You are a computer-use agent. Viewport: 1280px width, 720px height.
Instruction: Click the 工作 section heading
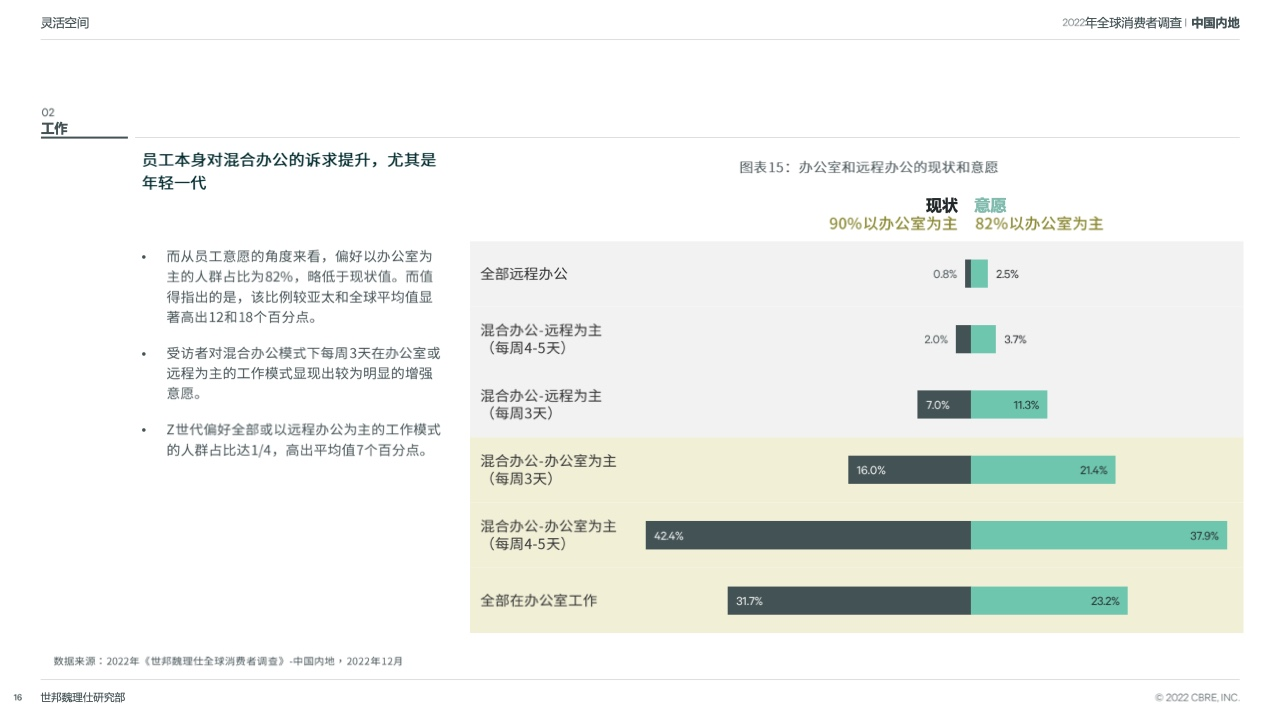[x=54, y=129]
